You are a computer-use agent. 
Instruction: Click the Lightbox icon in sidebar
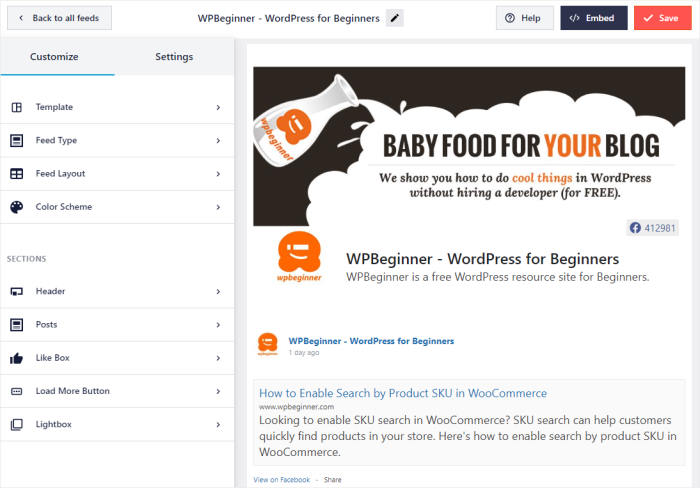pos(16,424)
